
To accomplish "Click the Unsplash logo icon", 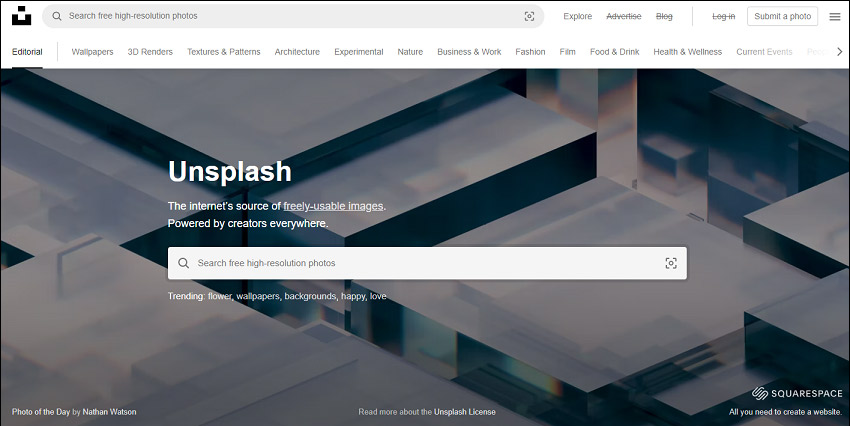I will pyautogui.click(x=22, y=16).
